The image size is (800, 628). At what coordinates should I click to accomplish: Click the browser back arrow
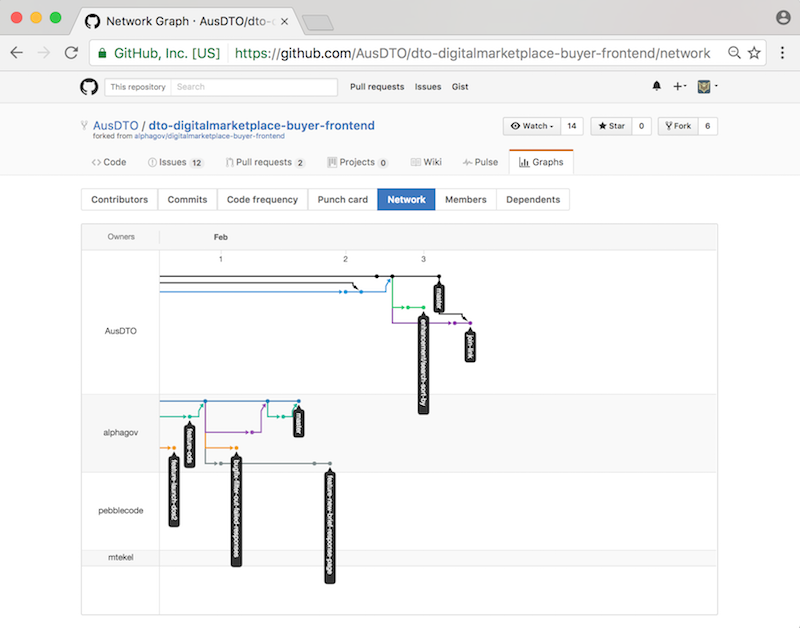(17, 53)
